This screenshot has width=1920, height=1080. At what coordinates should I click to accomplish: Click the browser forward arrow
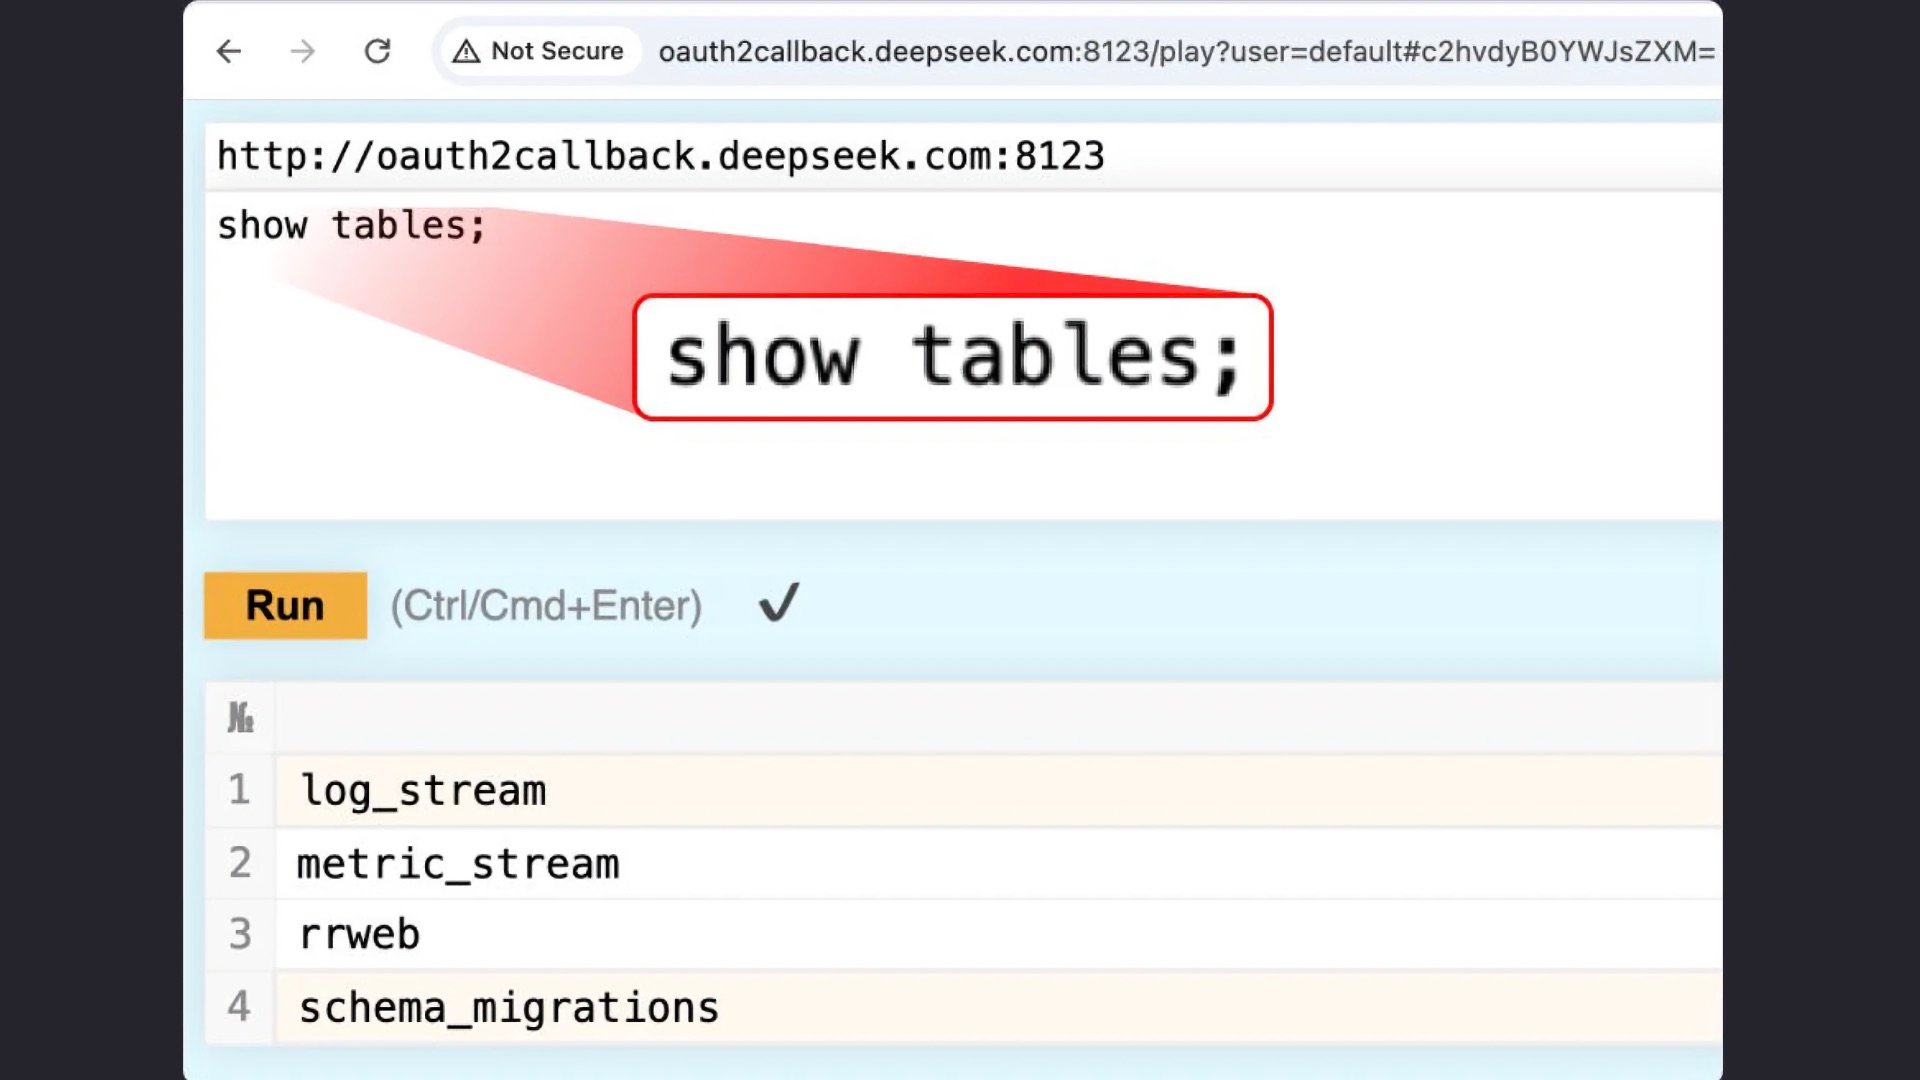tap(302, 51)
